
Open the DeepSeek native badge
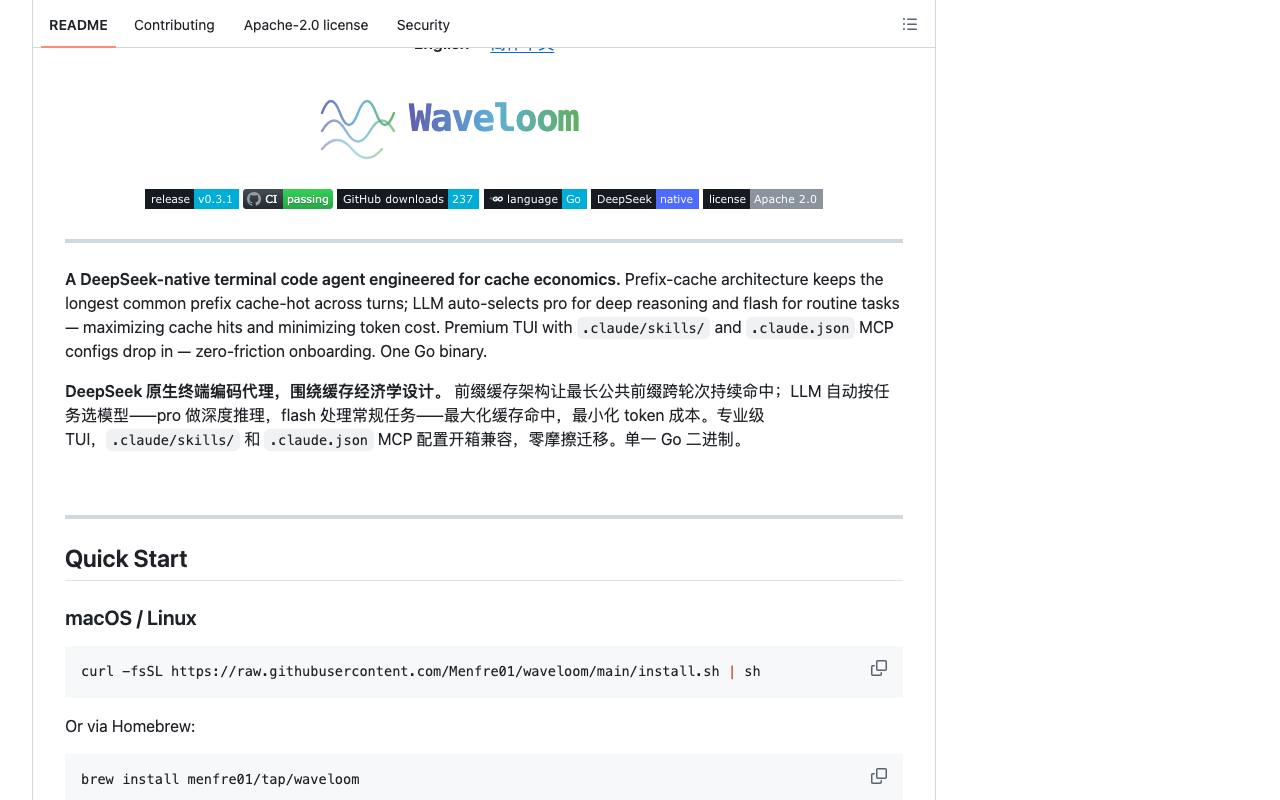645,199
